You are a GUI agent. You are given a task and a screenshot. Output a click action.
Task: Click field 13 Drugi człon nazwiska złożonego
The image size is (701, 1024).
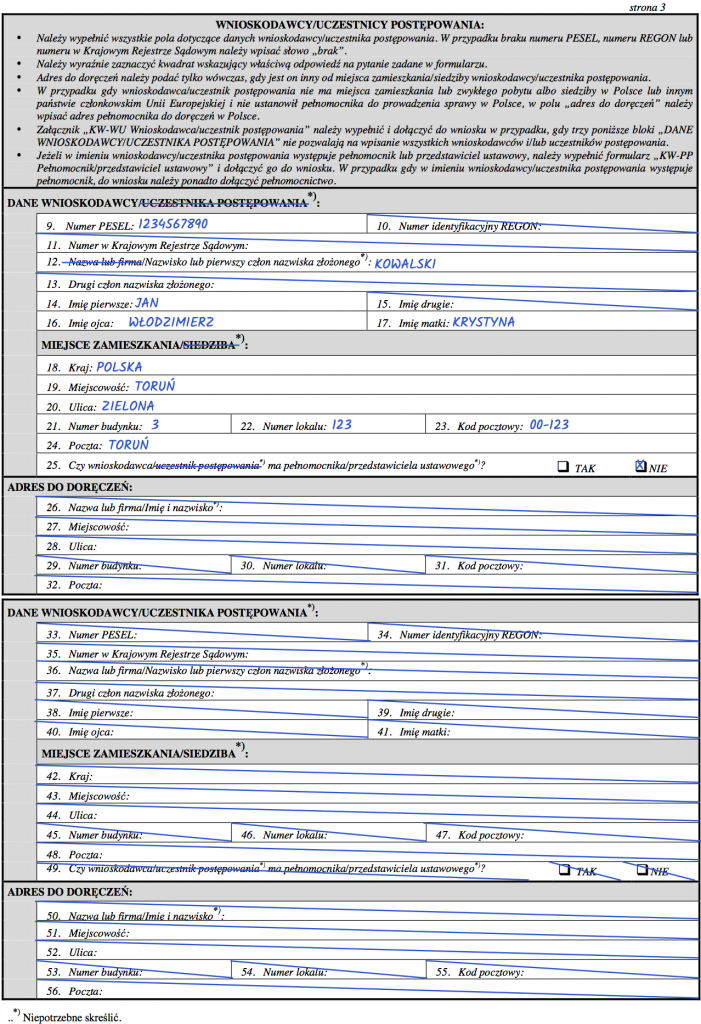(x=367, y=282)
